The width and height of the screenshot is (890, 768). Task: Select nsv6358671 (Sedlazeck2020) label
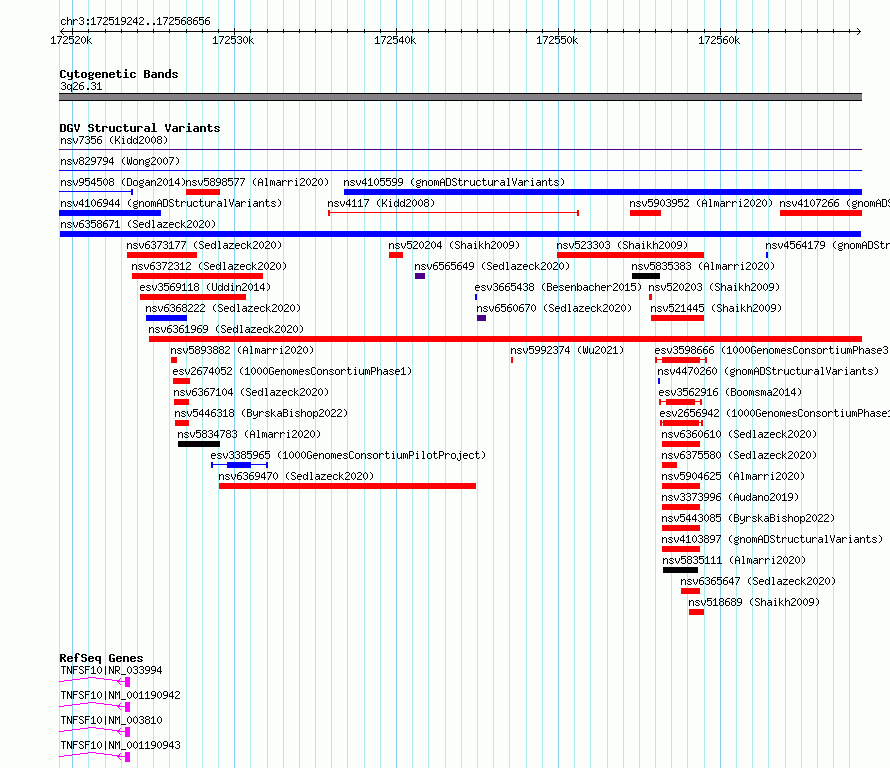tap(138, 224)
